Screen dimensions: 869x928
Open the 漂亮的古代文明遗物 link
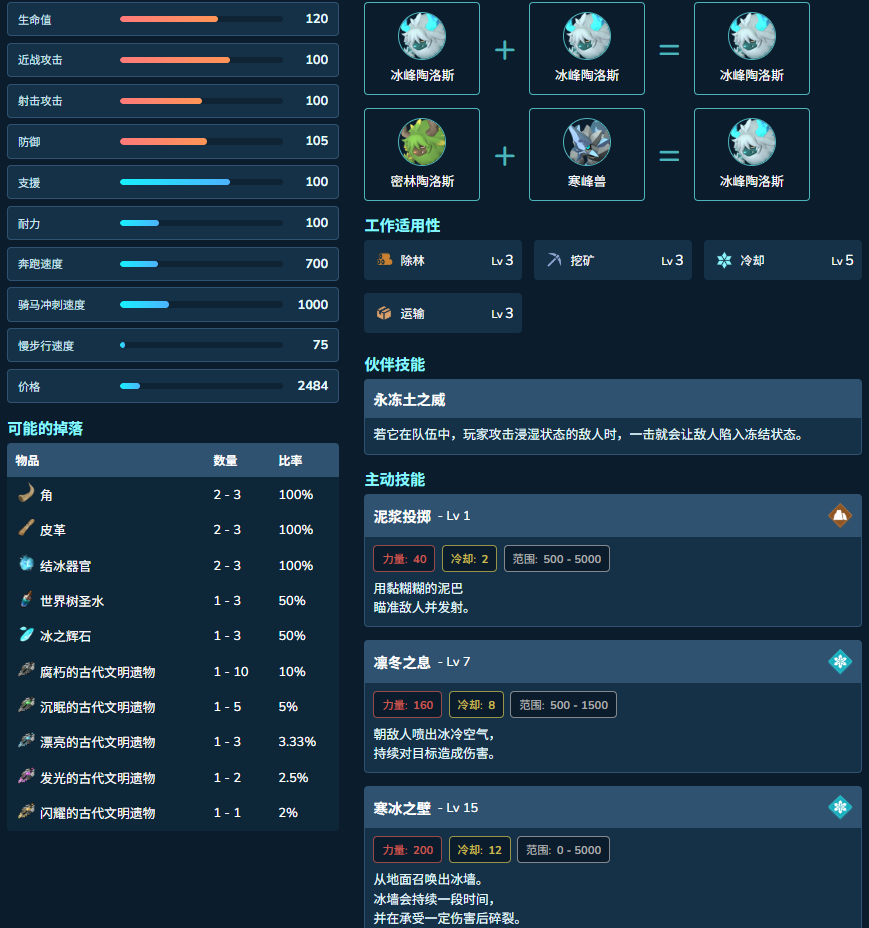(x=98, y=742)
